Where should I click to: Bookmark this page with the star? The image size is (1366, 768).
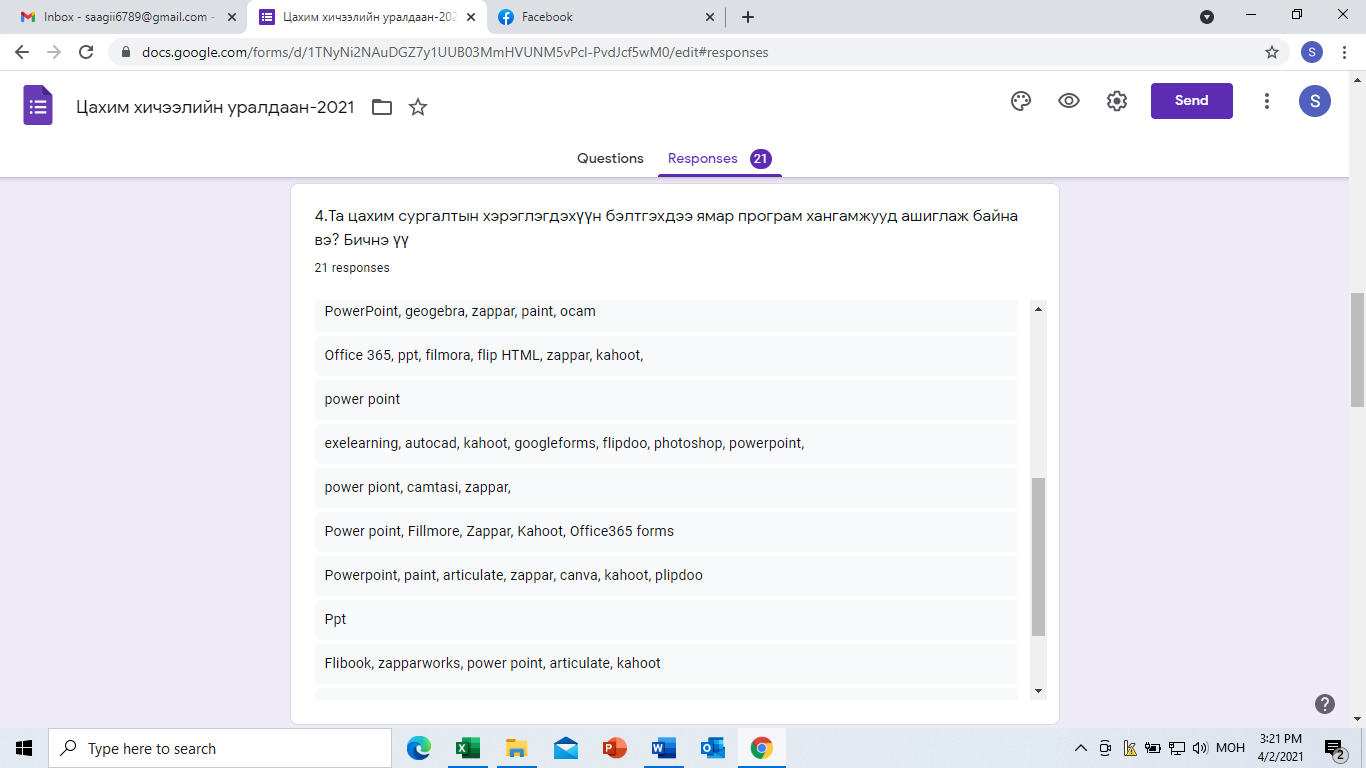1272,52
